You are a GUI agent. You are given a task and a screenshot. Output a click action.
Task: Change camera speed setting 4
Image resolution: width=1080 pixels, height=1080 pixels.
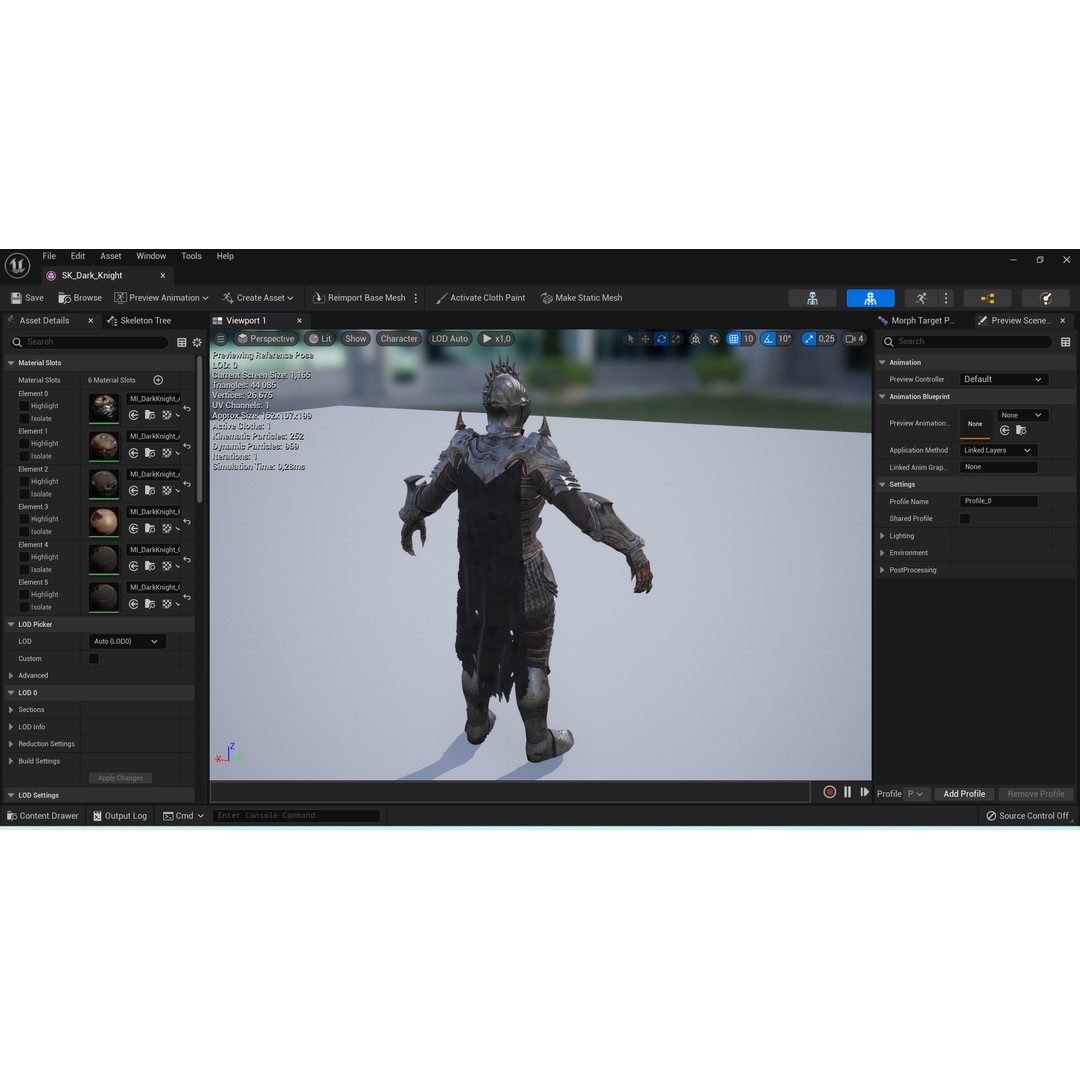(x=854, y=339)
